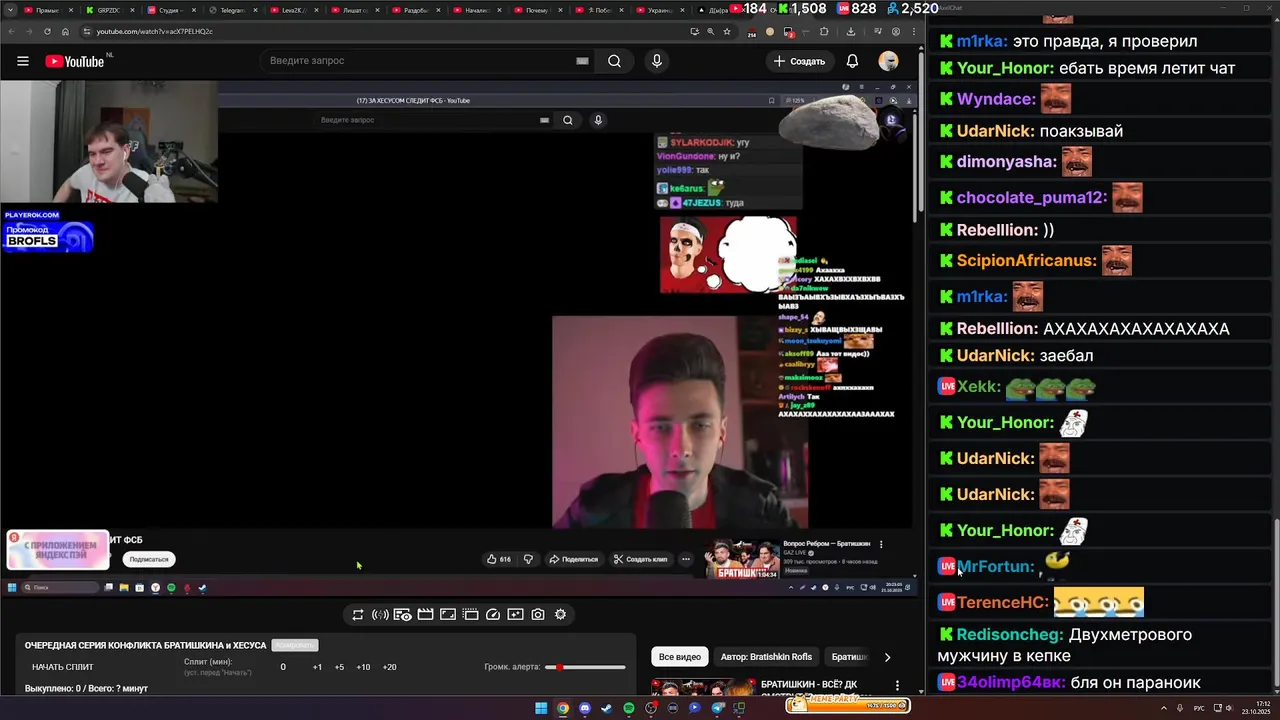Open Spotify from the Windows taskbar
This screenshot has width=1280, height=720.
[x=628, y=708]
